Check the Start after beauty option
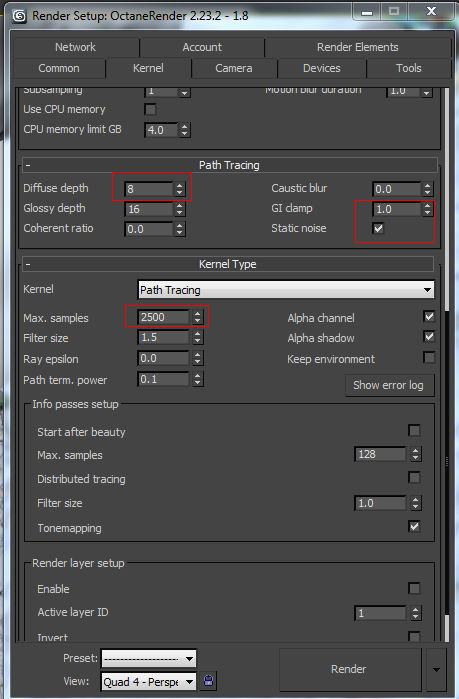Image resolution: width=459 pixels, height=699 pixels. click(x=414, y=431)
